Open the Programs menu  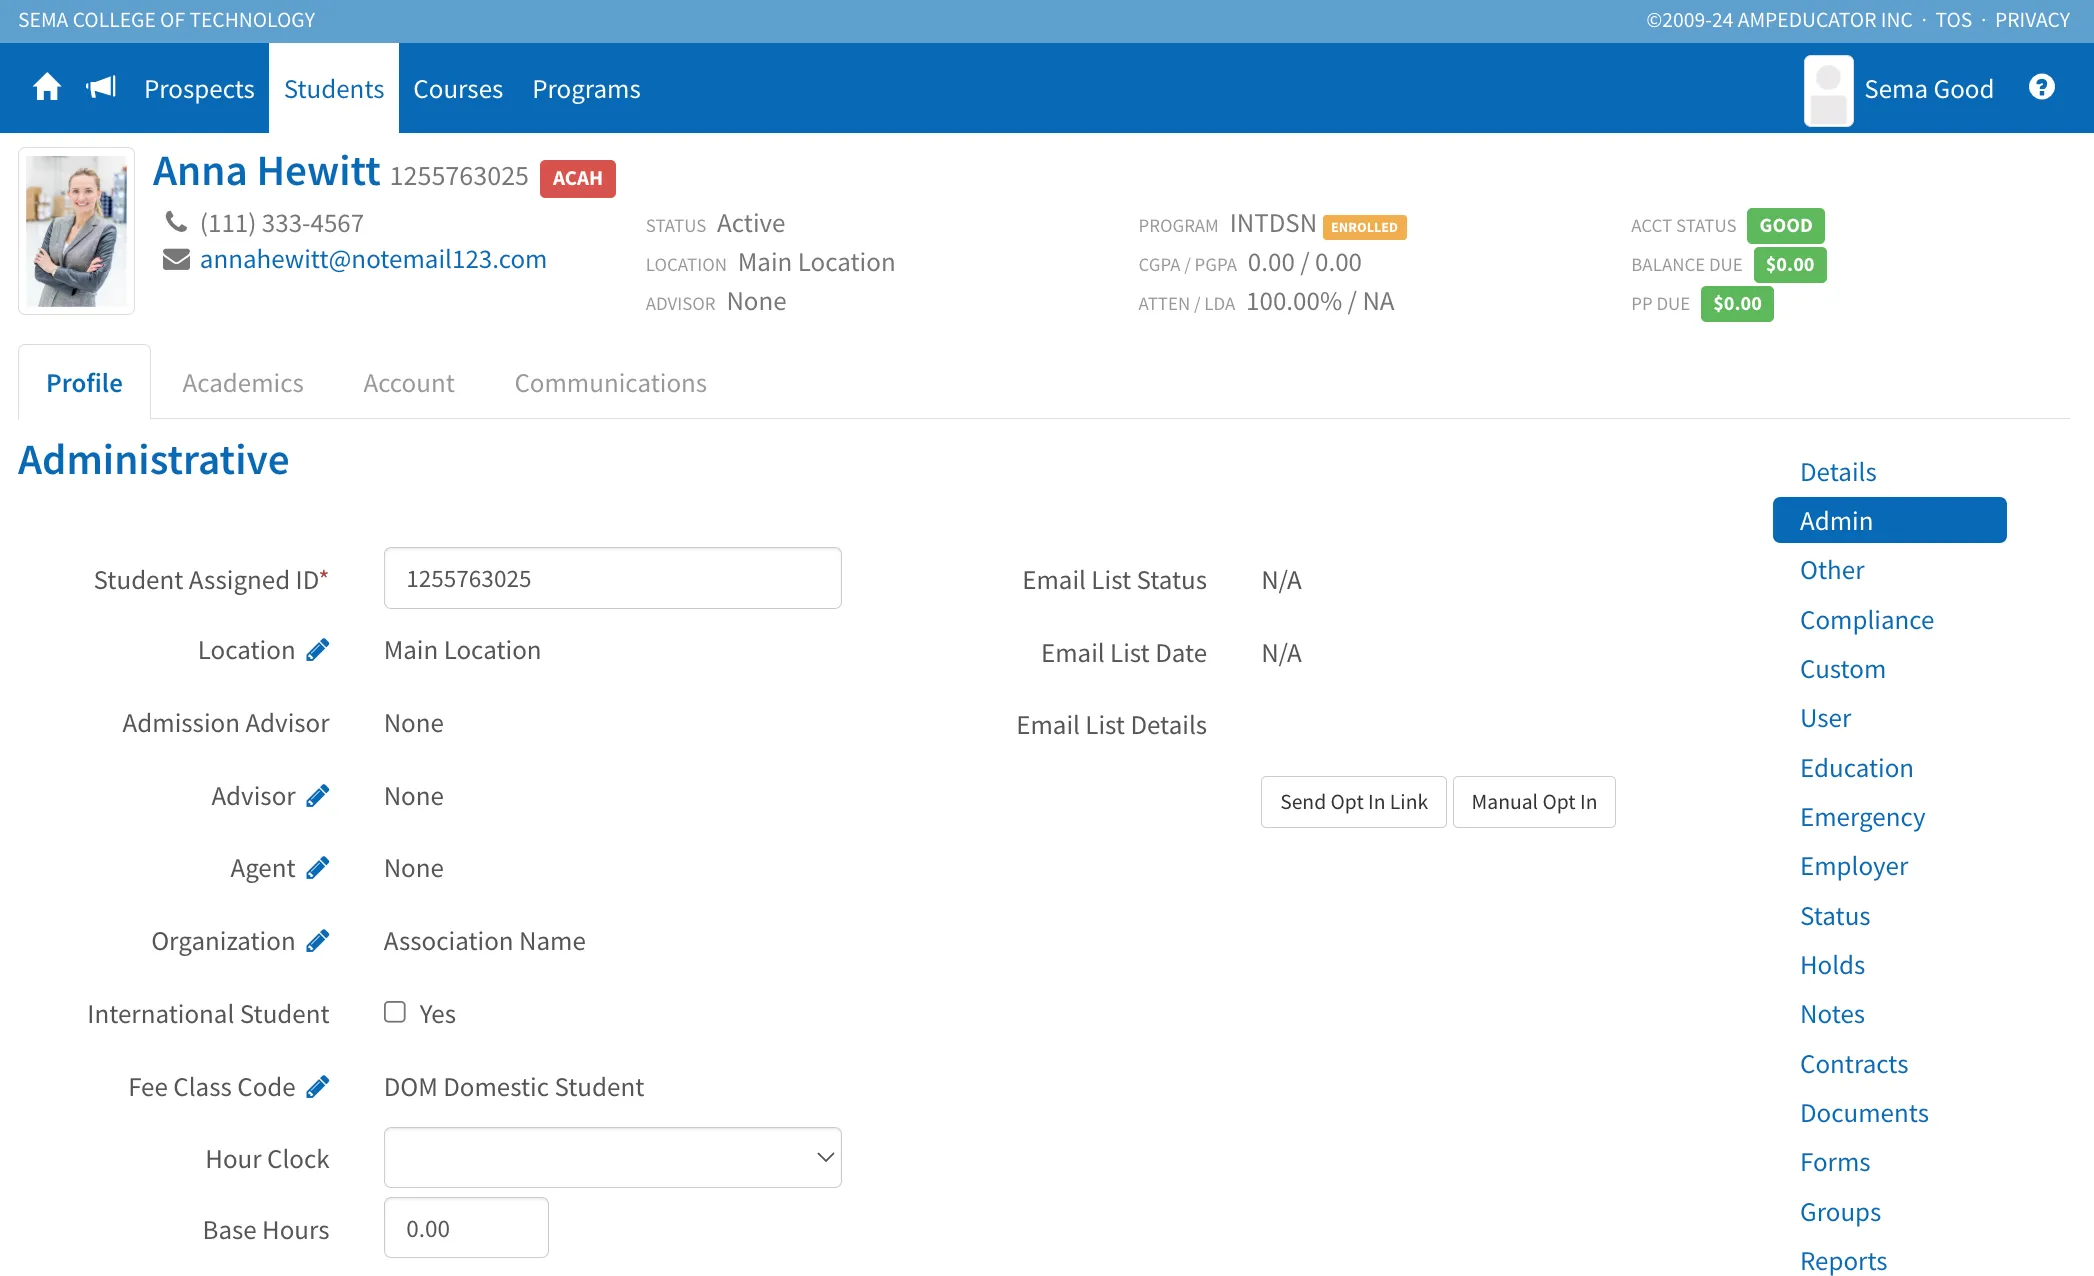586,89
